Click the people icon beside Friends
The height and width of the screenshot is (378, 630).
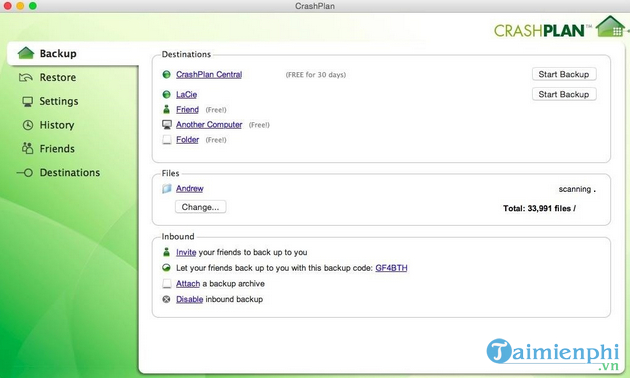click(x=27, y=148)
